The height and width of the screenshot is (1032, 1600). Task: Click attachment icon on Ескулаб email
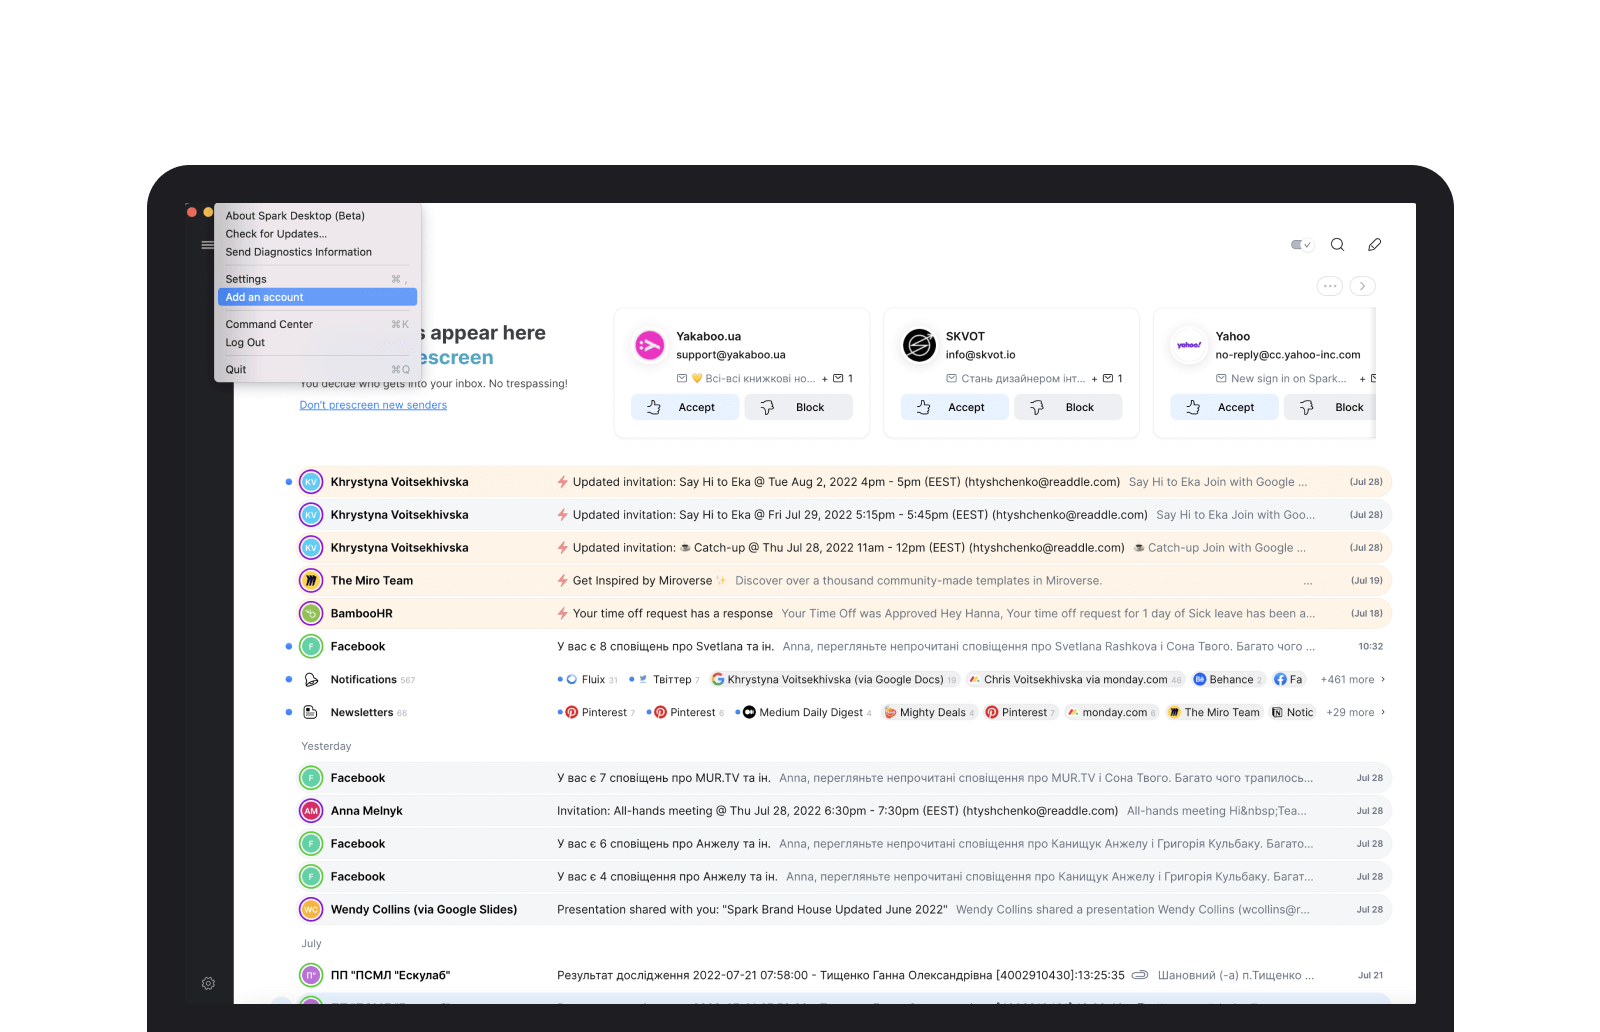pyautogui.click(x=1140, y=976)
